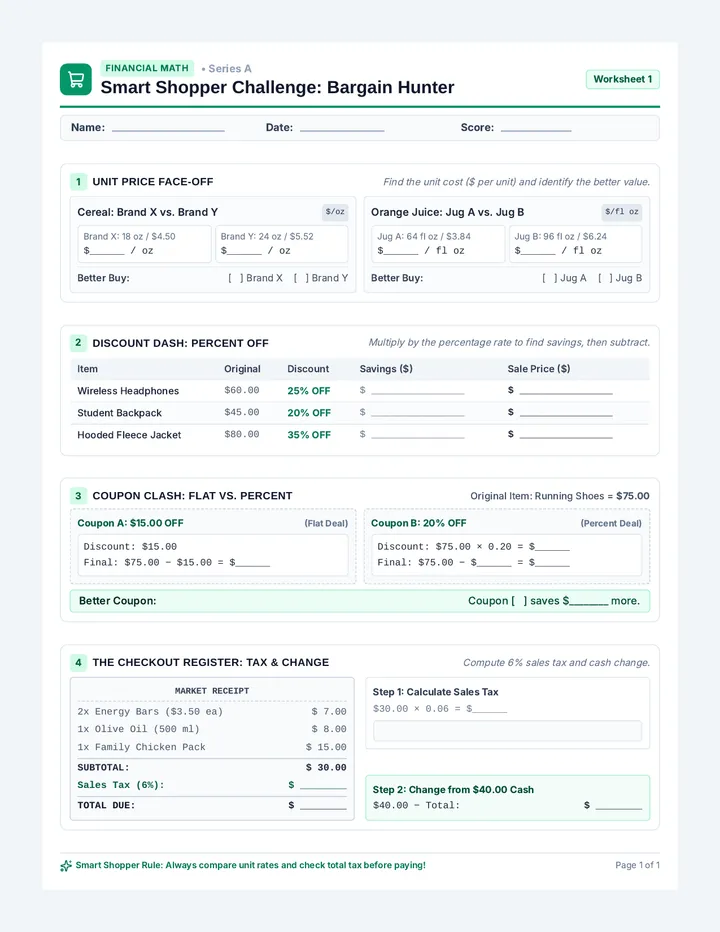The height and width of the screenshot is (932, 720).
Task: Click the empty work box under Step 1
Action: 507,731
